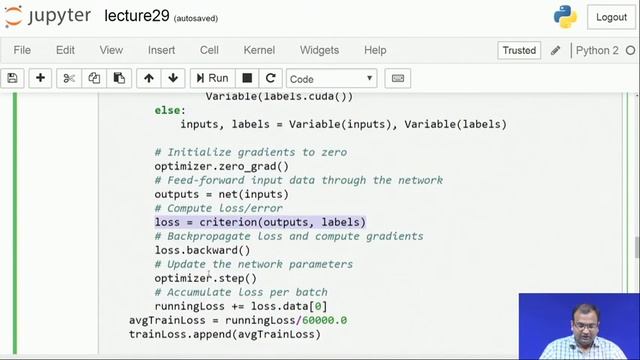Copy selected cells icon
The height and width of the screenshot is (360, 640).
coord(94,78)
